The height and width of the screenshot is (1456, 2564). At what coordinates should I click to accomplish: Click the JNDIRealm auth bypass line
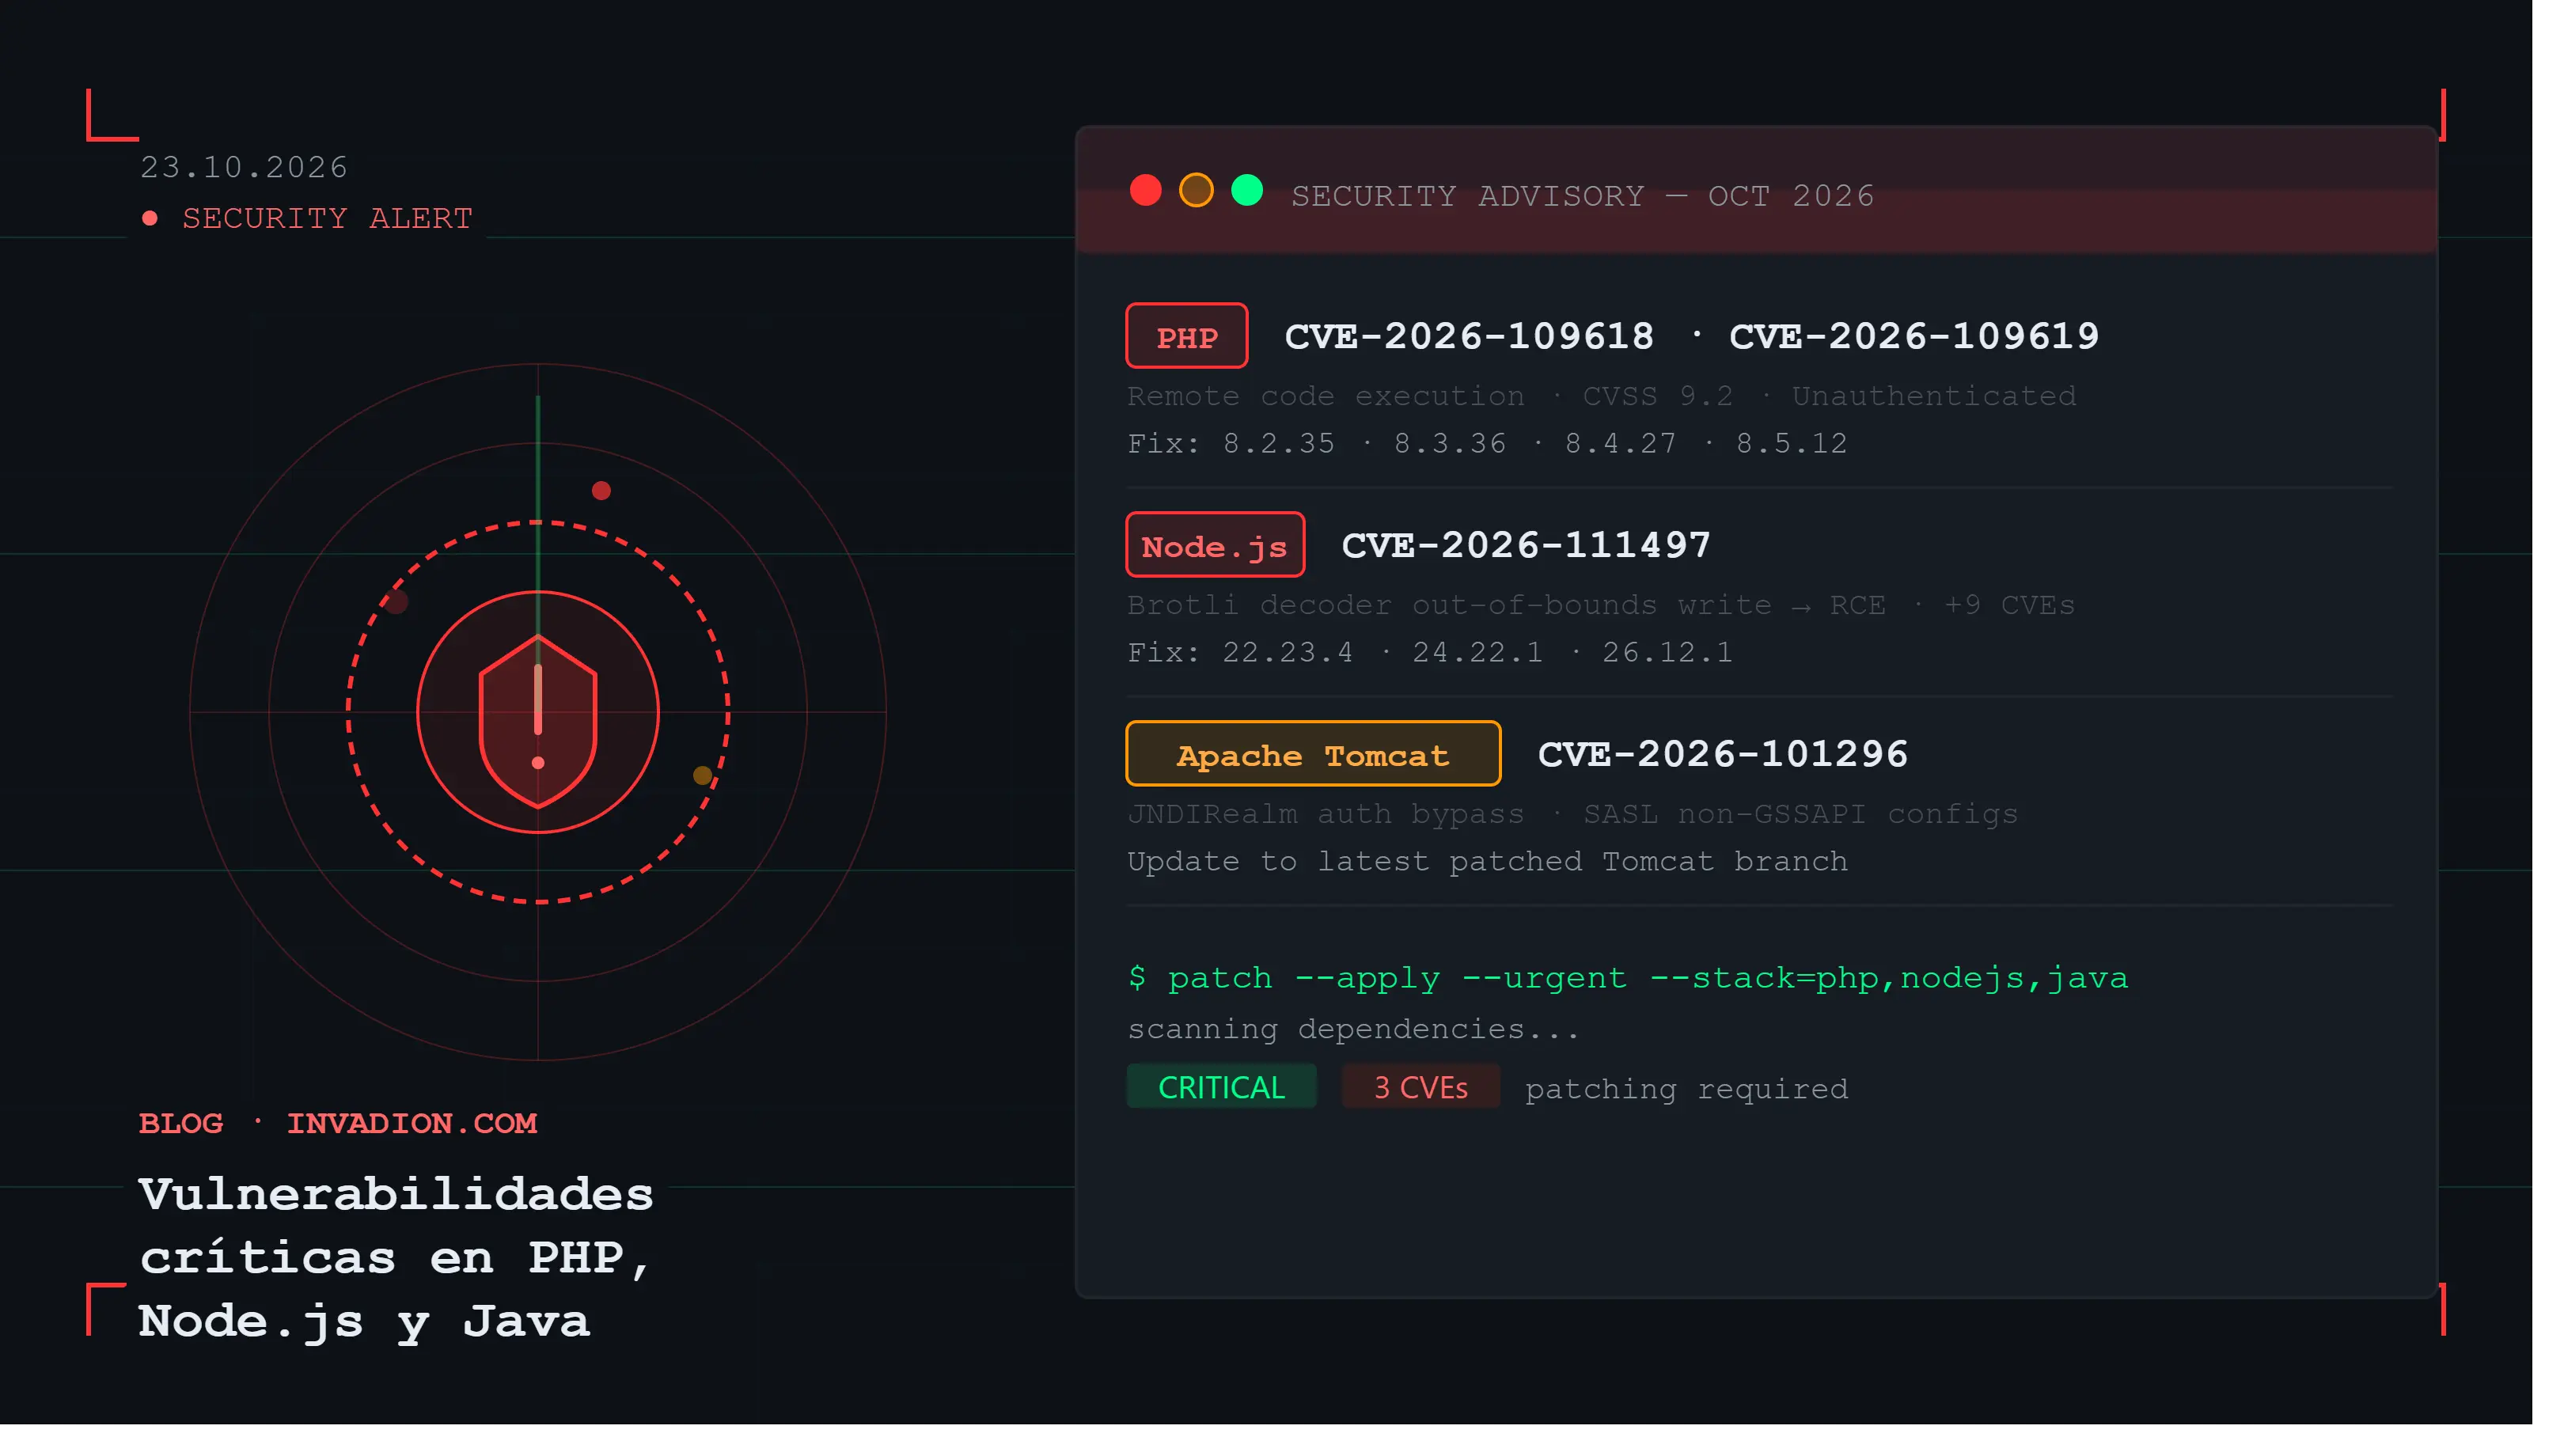[x=1573, y=814]
